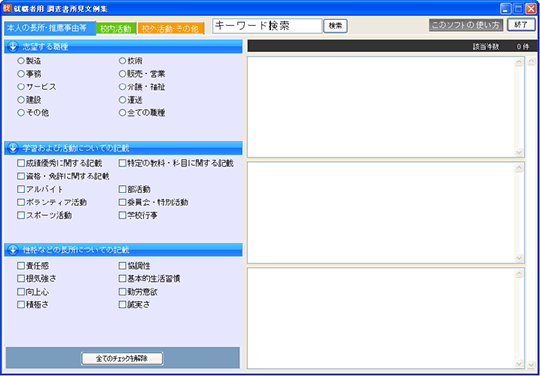This screenshot has width=540, height=376.
Task: Enable the 向上心 checkbox
Action: pyautogui.click(x=21, y=292)
